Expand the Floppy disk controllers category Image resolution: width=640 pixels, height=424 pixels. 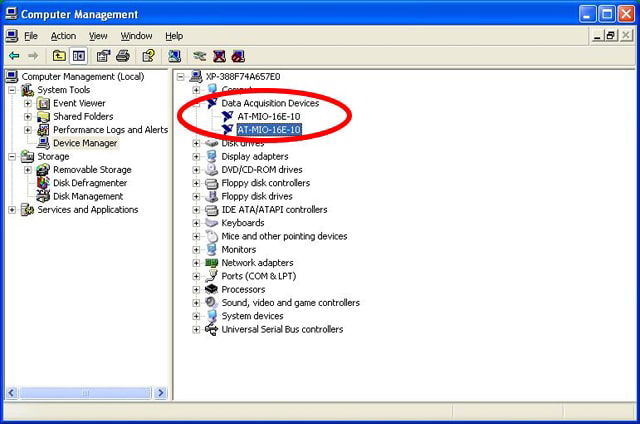coord(196,183)
